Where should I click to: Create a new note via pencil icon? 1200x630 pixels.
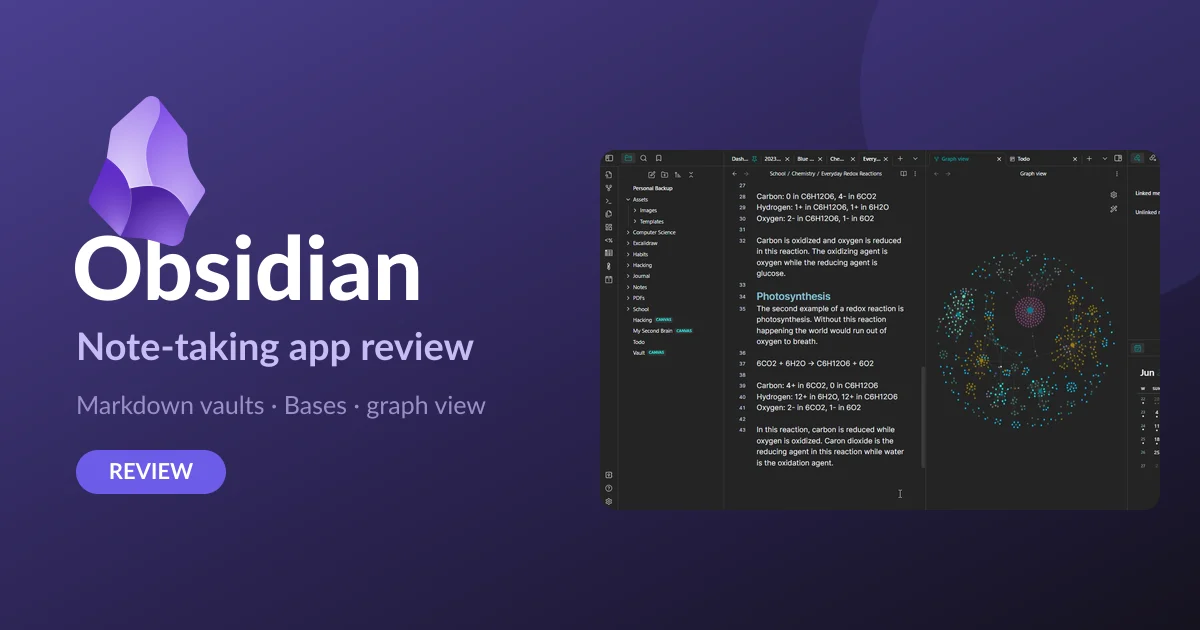pyautogui.click(x=652, y=174)
